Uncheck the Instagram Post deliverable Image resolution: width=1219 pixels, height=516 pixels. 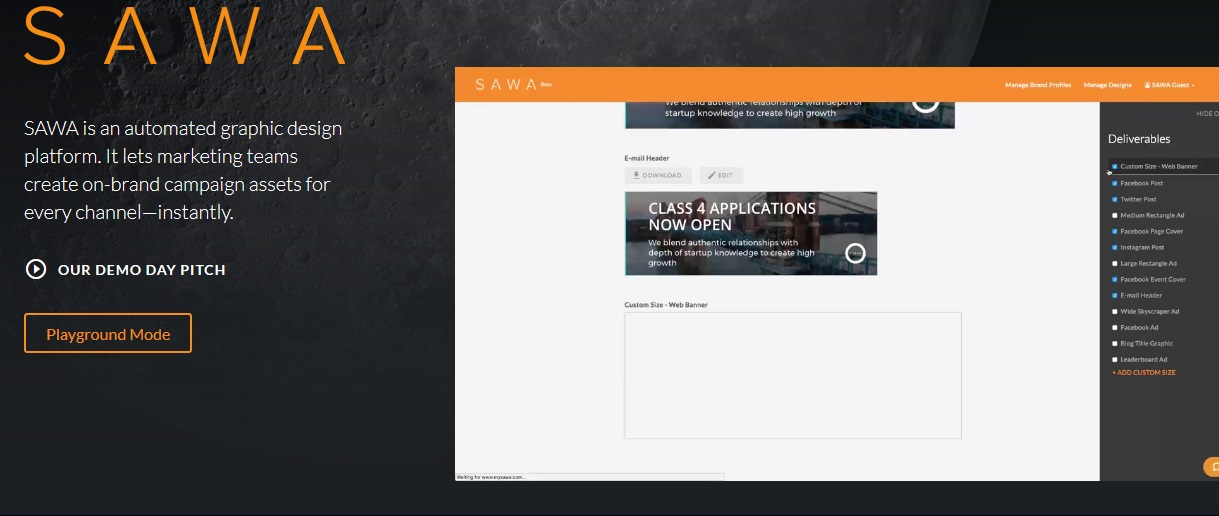click(x=1115, y=247)
